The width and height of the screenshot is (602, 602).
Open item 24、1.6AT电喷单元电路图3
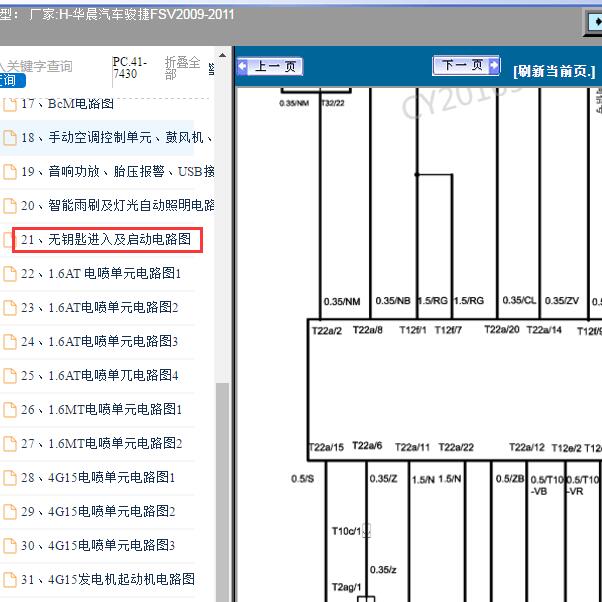(99, 341)
